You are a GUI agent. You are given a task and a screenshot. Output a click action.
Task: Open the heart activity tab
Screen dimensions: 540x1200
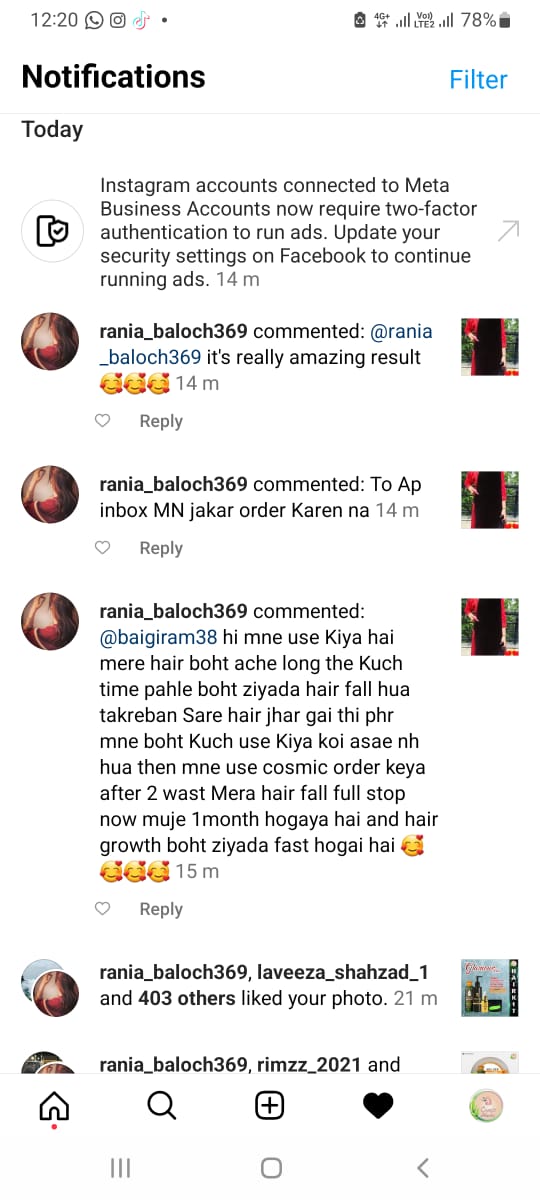pos(378,1105)
